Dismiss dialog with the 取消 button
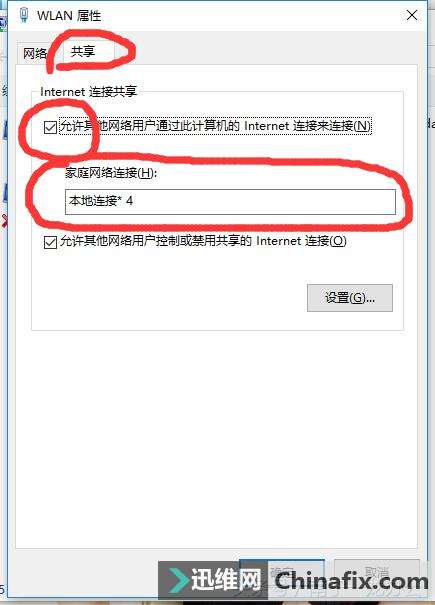This screenshot has height=605, width=435. tap(377, 573)
